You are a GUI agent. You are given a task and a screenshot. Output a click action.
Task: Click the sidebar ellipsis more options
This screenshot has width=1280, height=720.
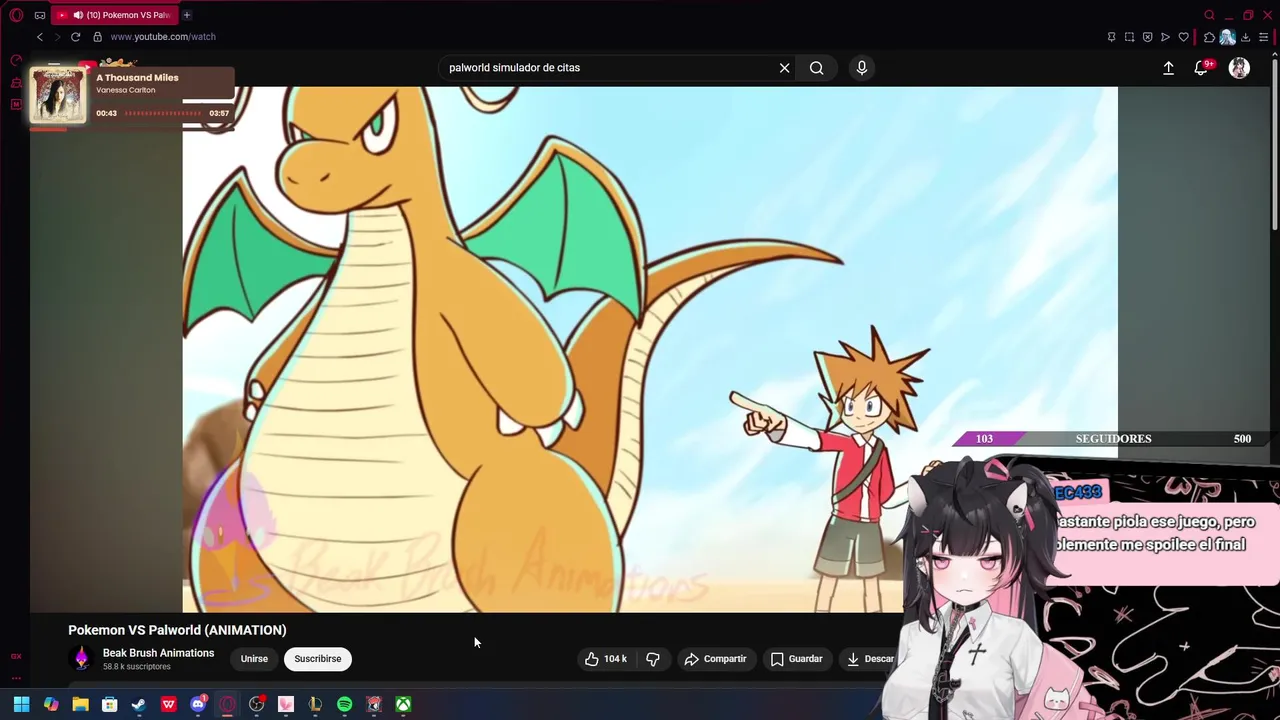(x=16, y=678)
